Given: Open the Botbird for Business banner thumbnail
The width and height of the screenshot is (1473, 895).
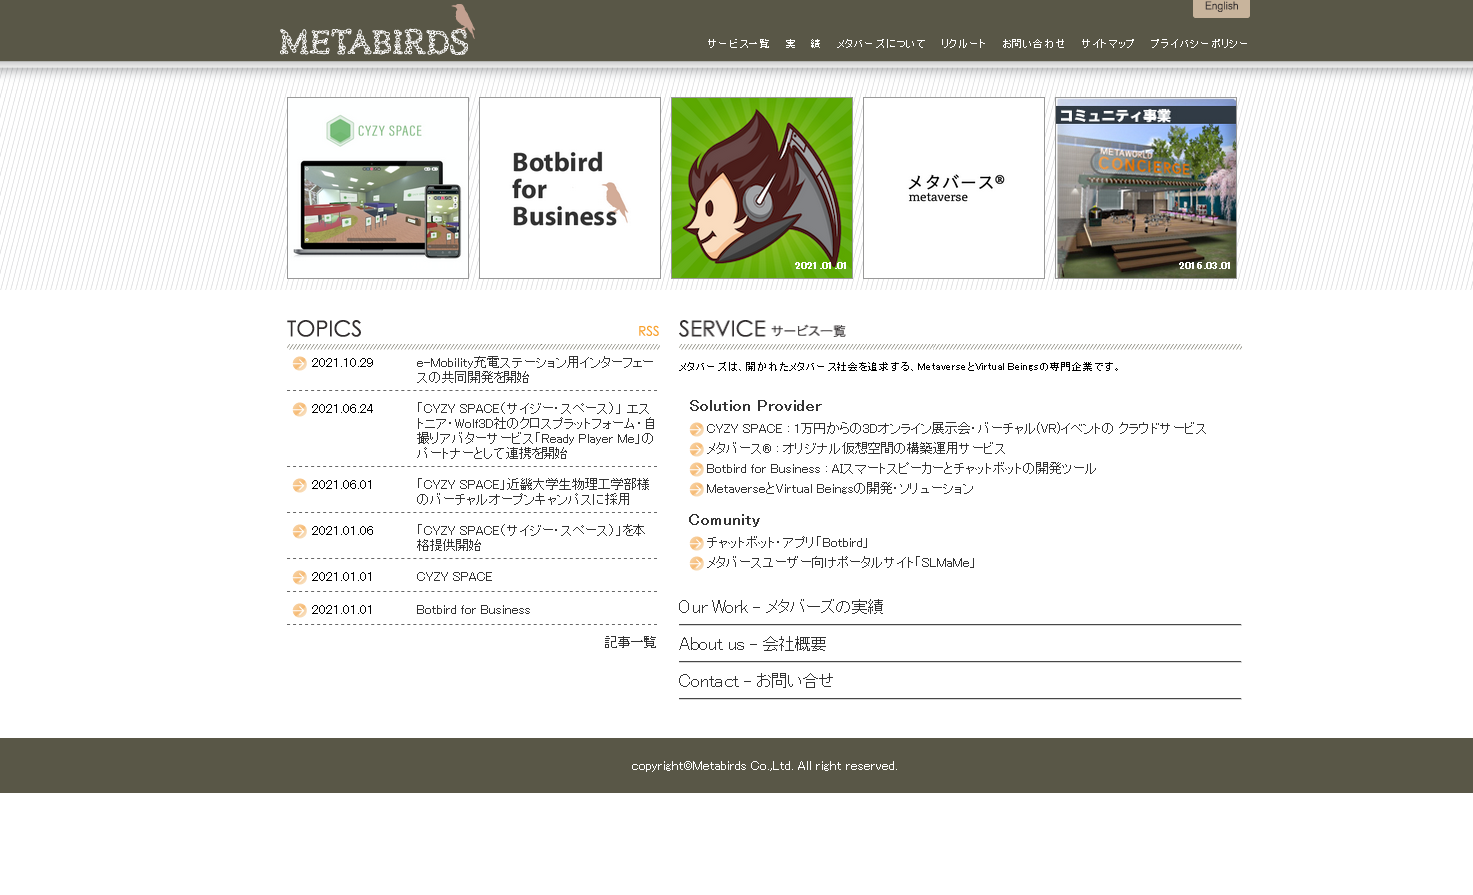Looking at the screenshot, I should pos(570,188).
